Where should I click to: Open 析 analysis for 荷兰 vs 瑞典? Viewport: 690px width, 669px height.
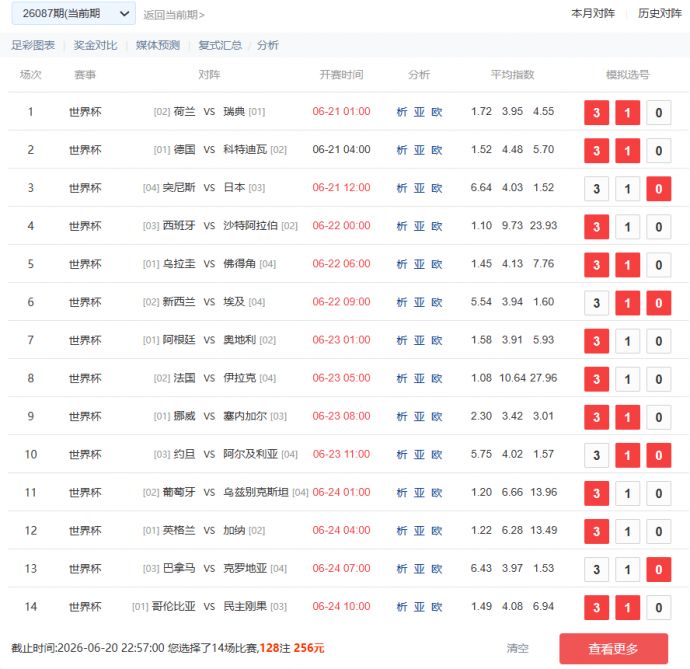pos(402,112)
